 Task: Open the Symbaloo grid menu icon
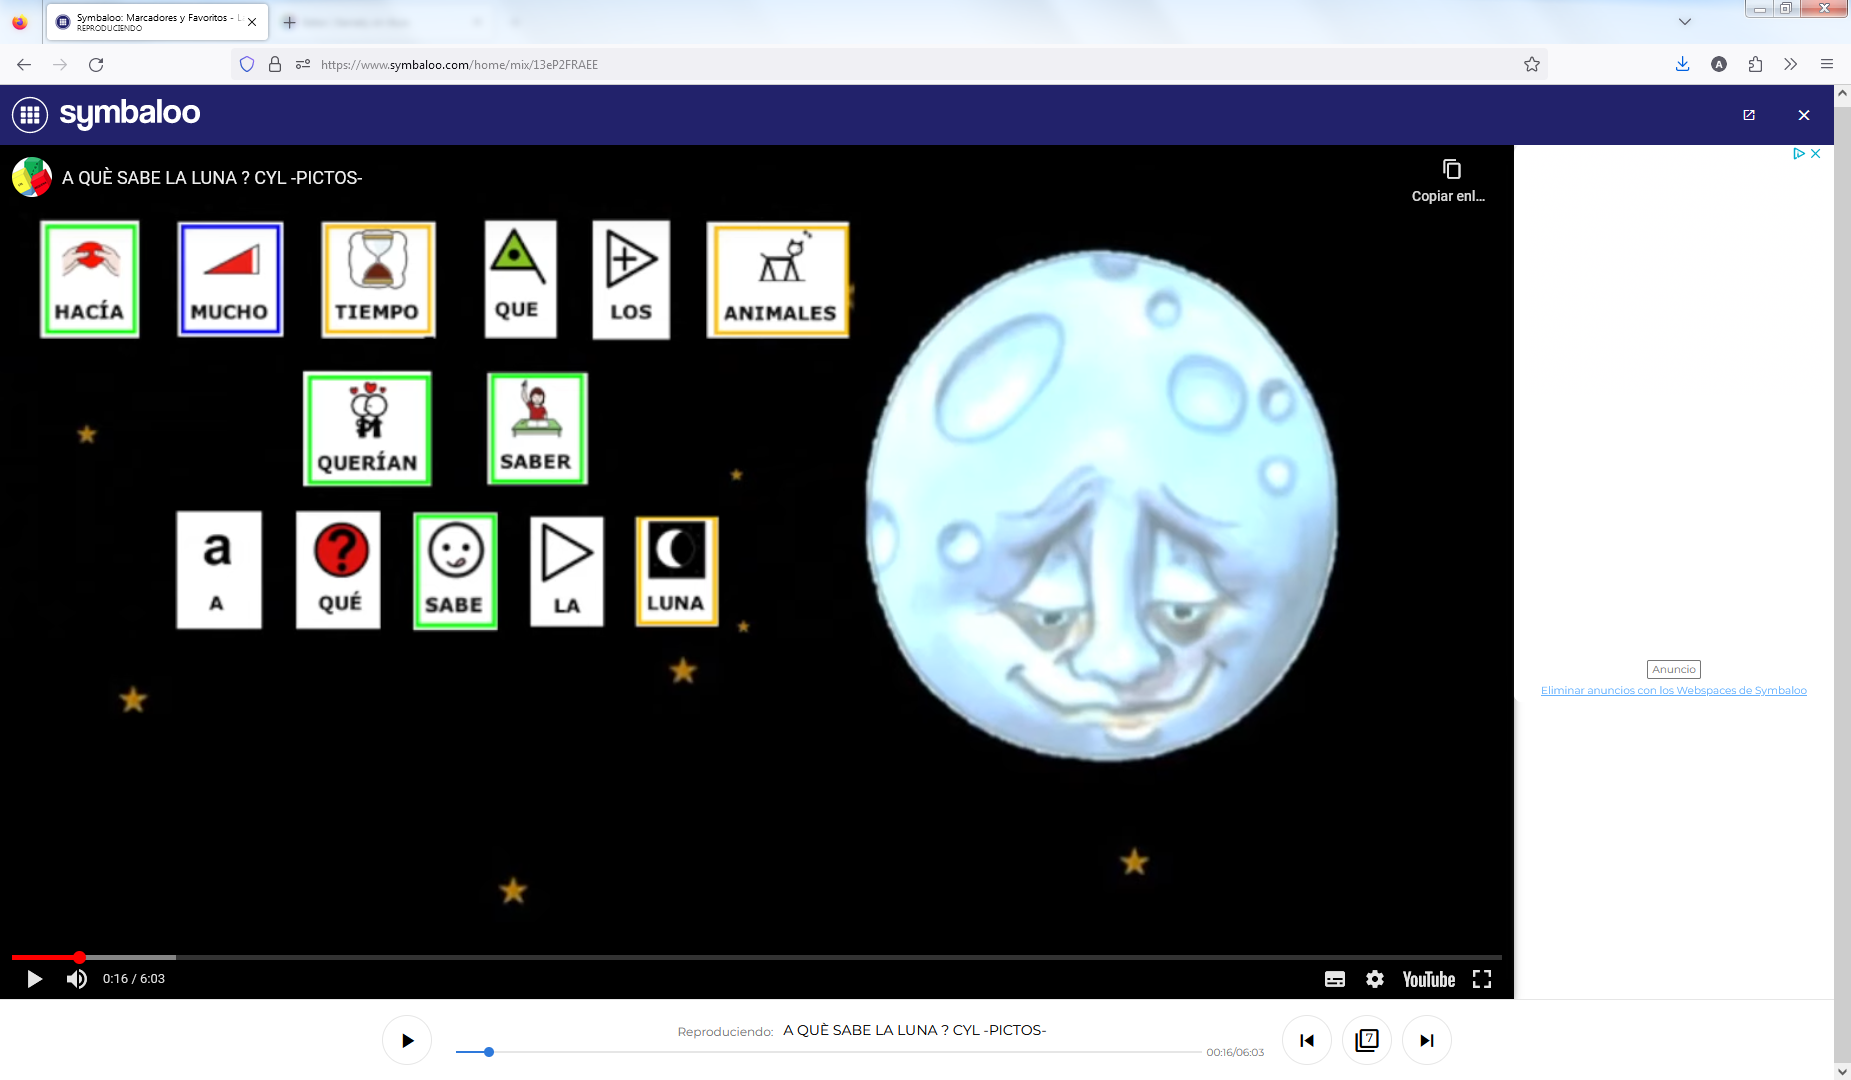30,114
